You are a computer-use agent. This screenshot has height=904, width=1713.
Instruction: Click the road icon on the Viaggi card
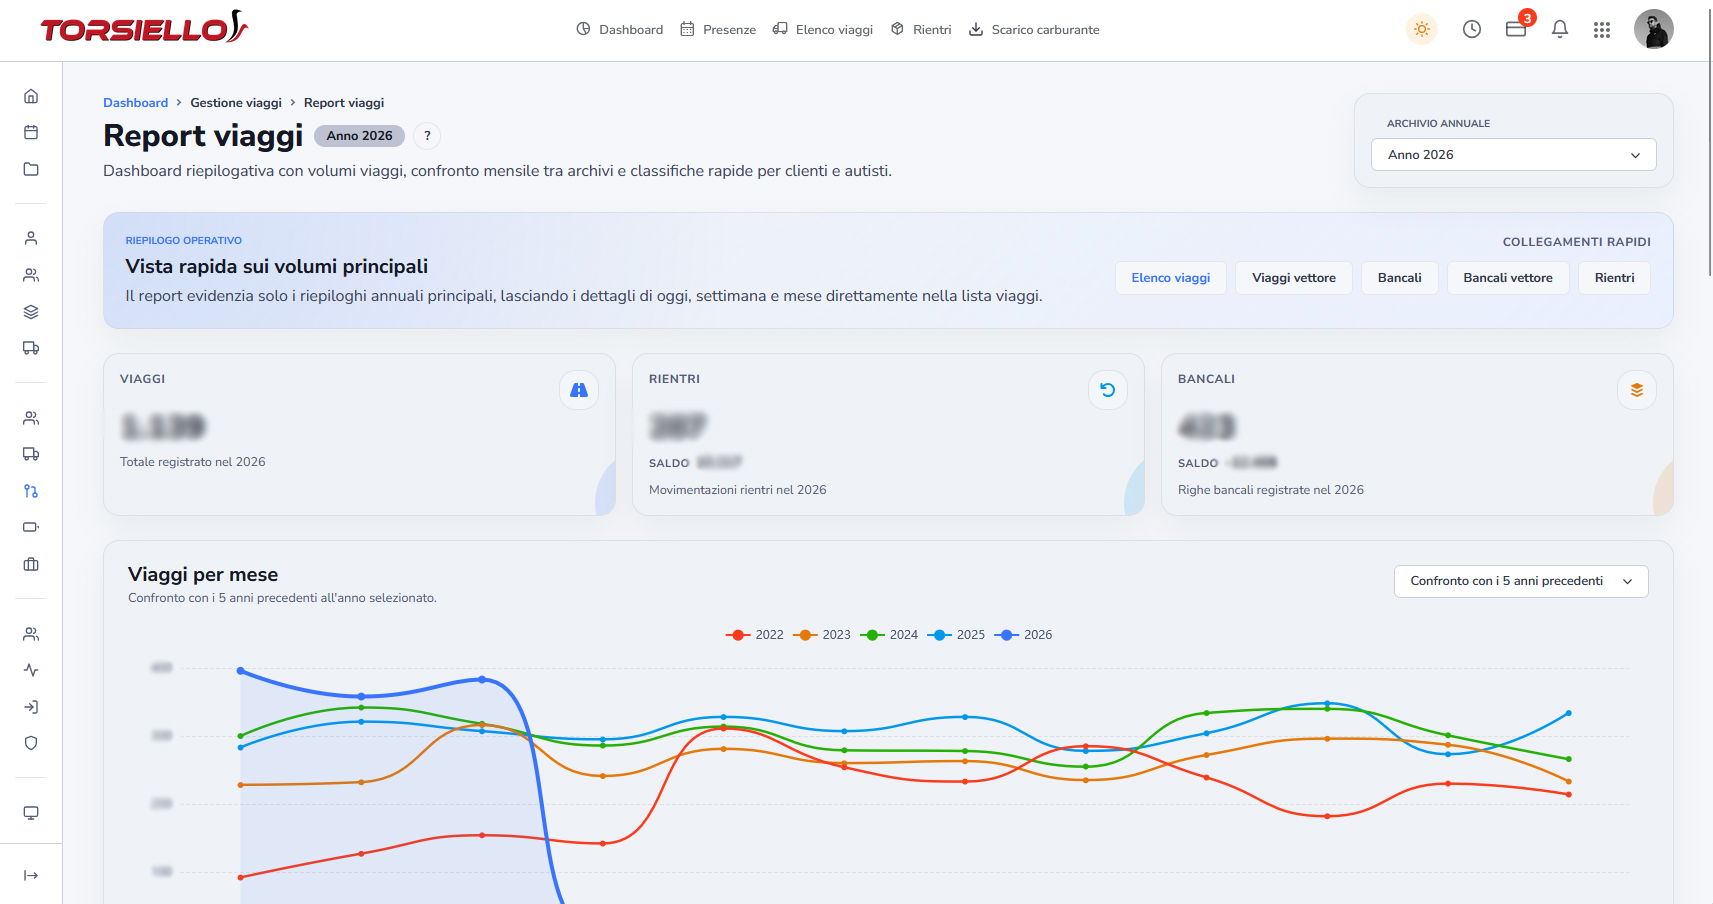point(579,390)
